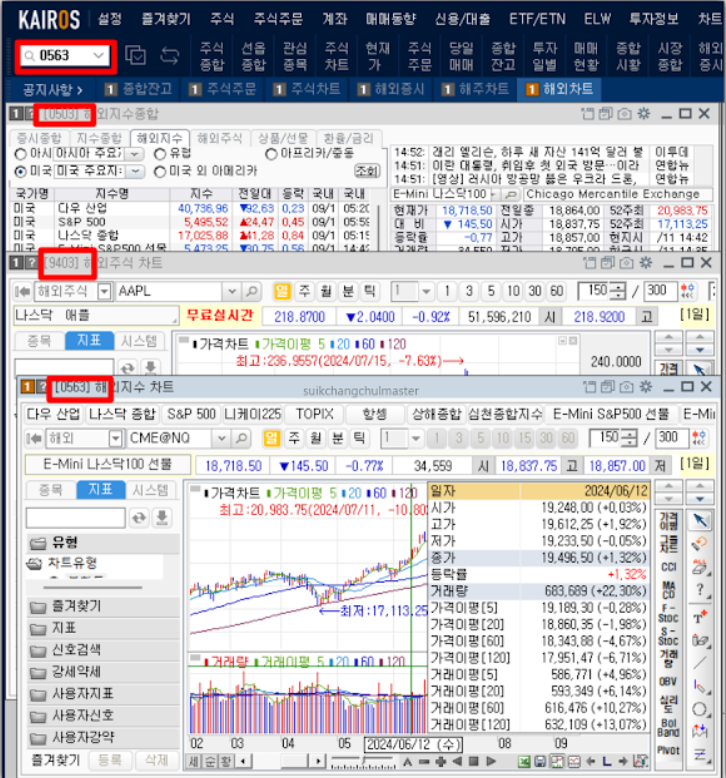Screen dimensions: 726x778
Task: Select the 유럽 radio button
Action: tap(160, 154)
